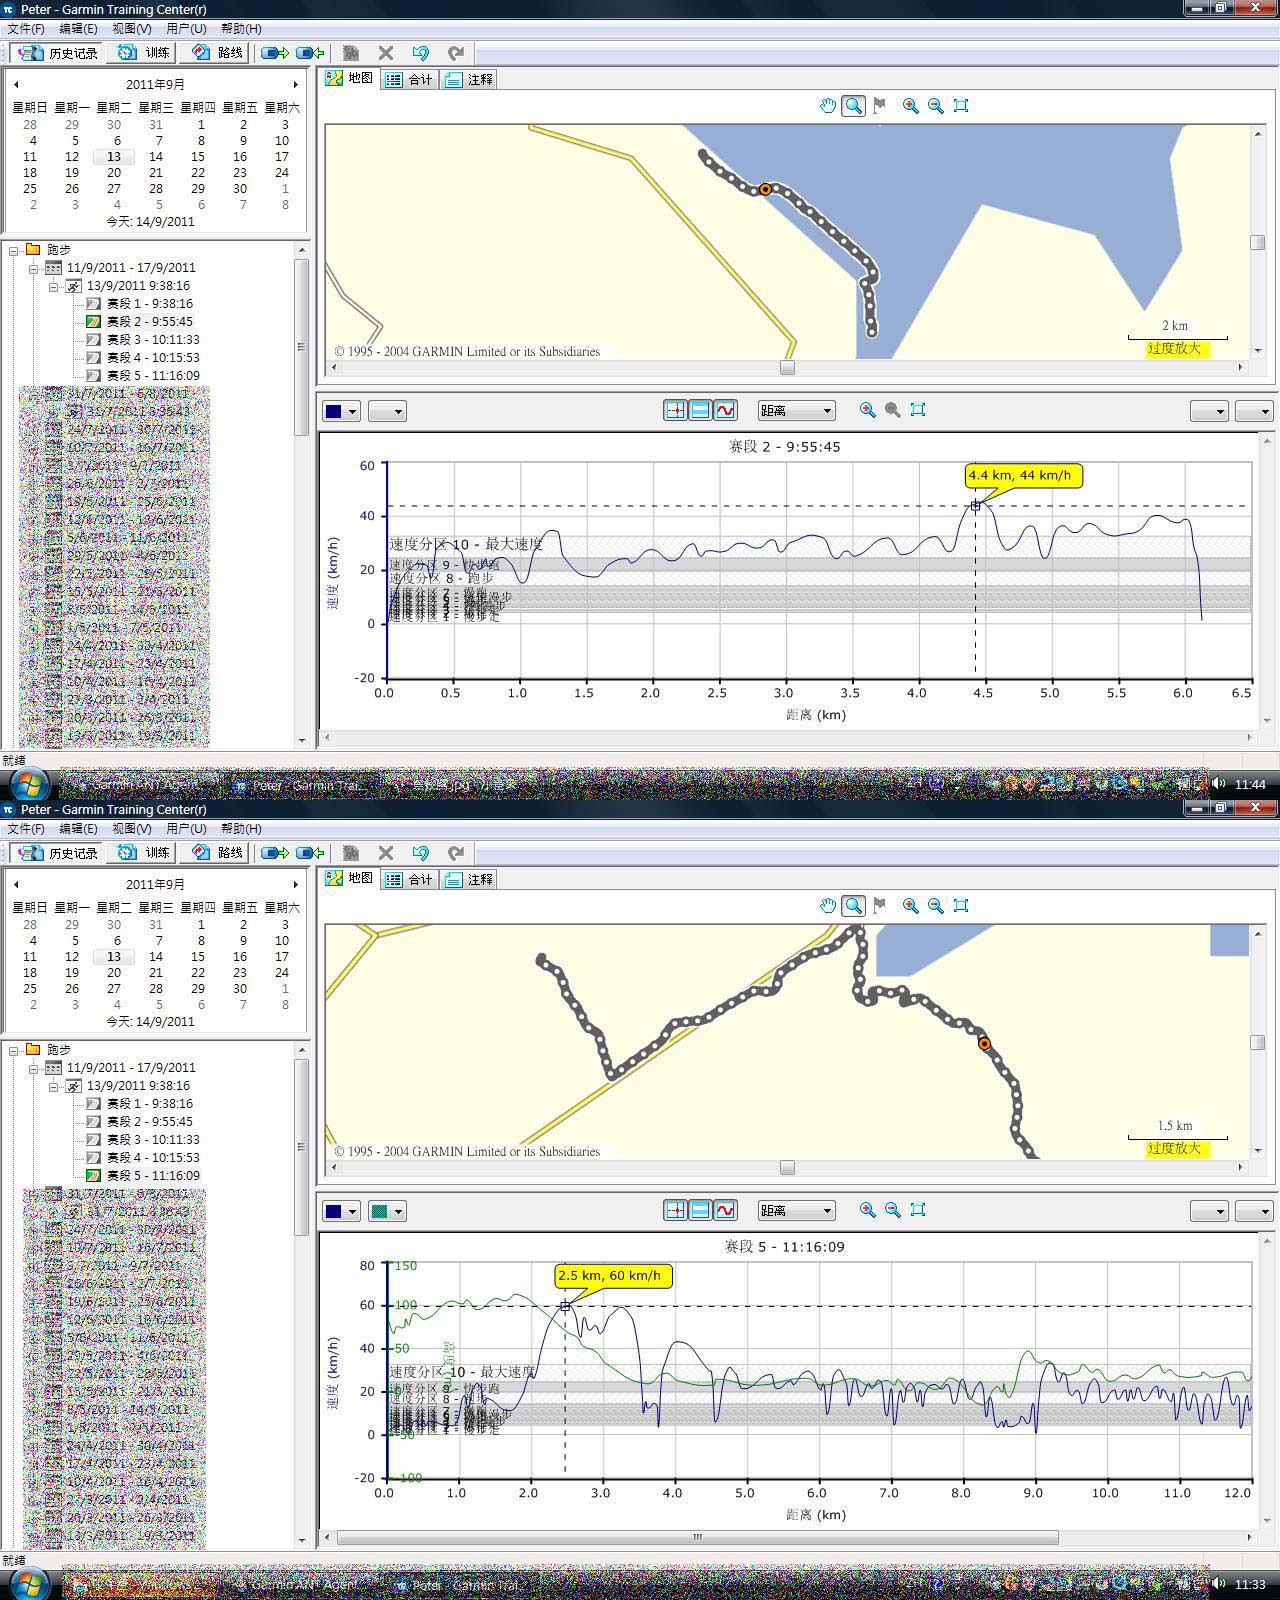
Task: Click the delete X icon in the 11:33 window toolbar
Action: click(x=386, y=853)
